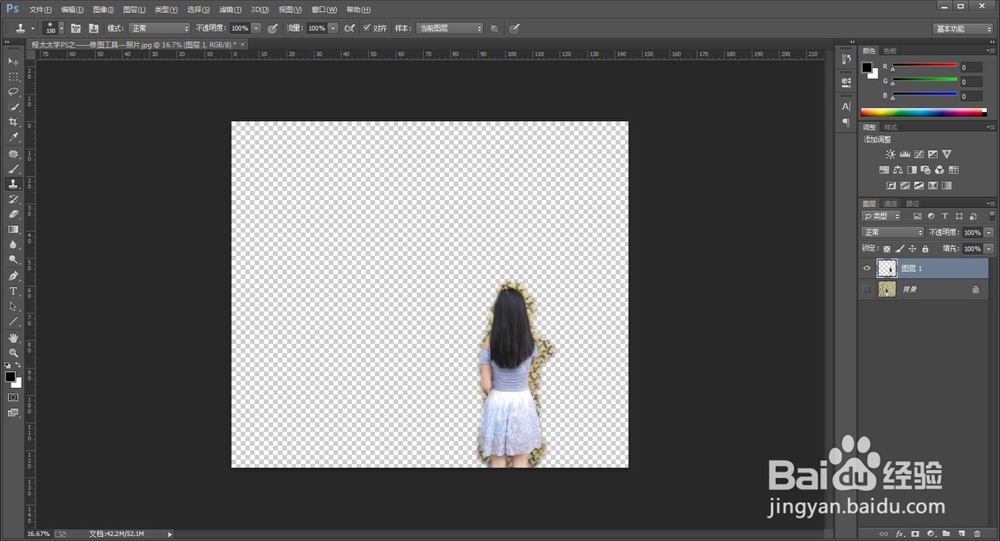Open the Brush panel from options bar
The image size is (1000, 541).
point(76,28)
